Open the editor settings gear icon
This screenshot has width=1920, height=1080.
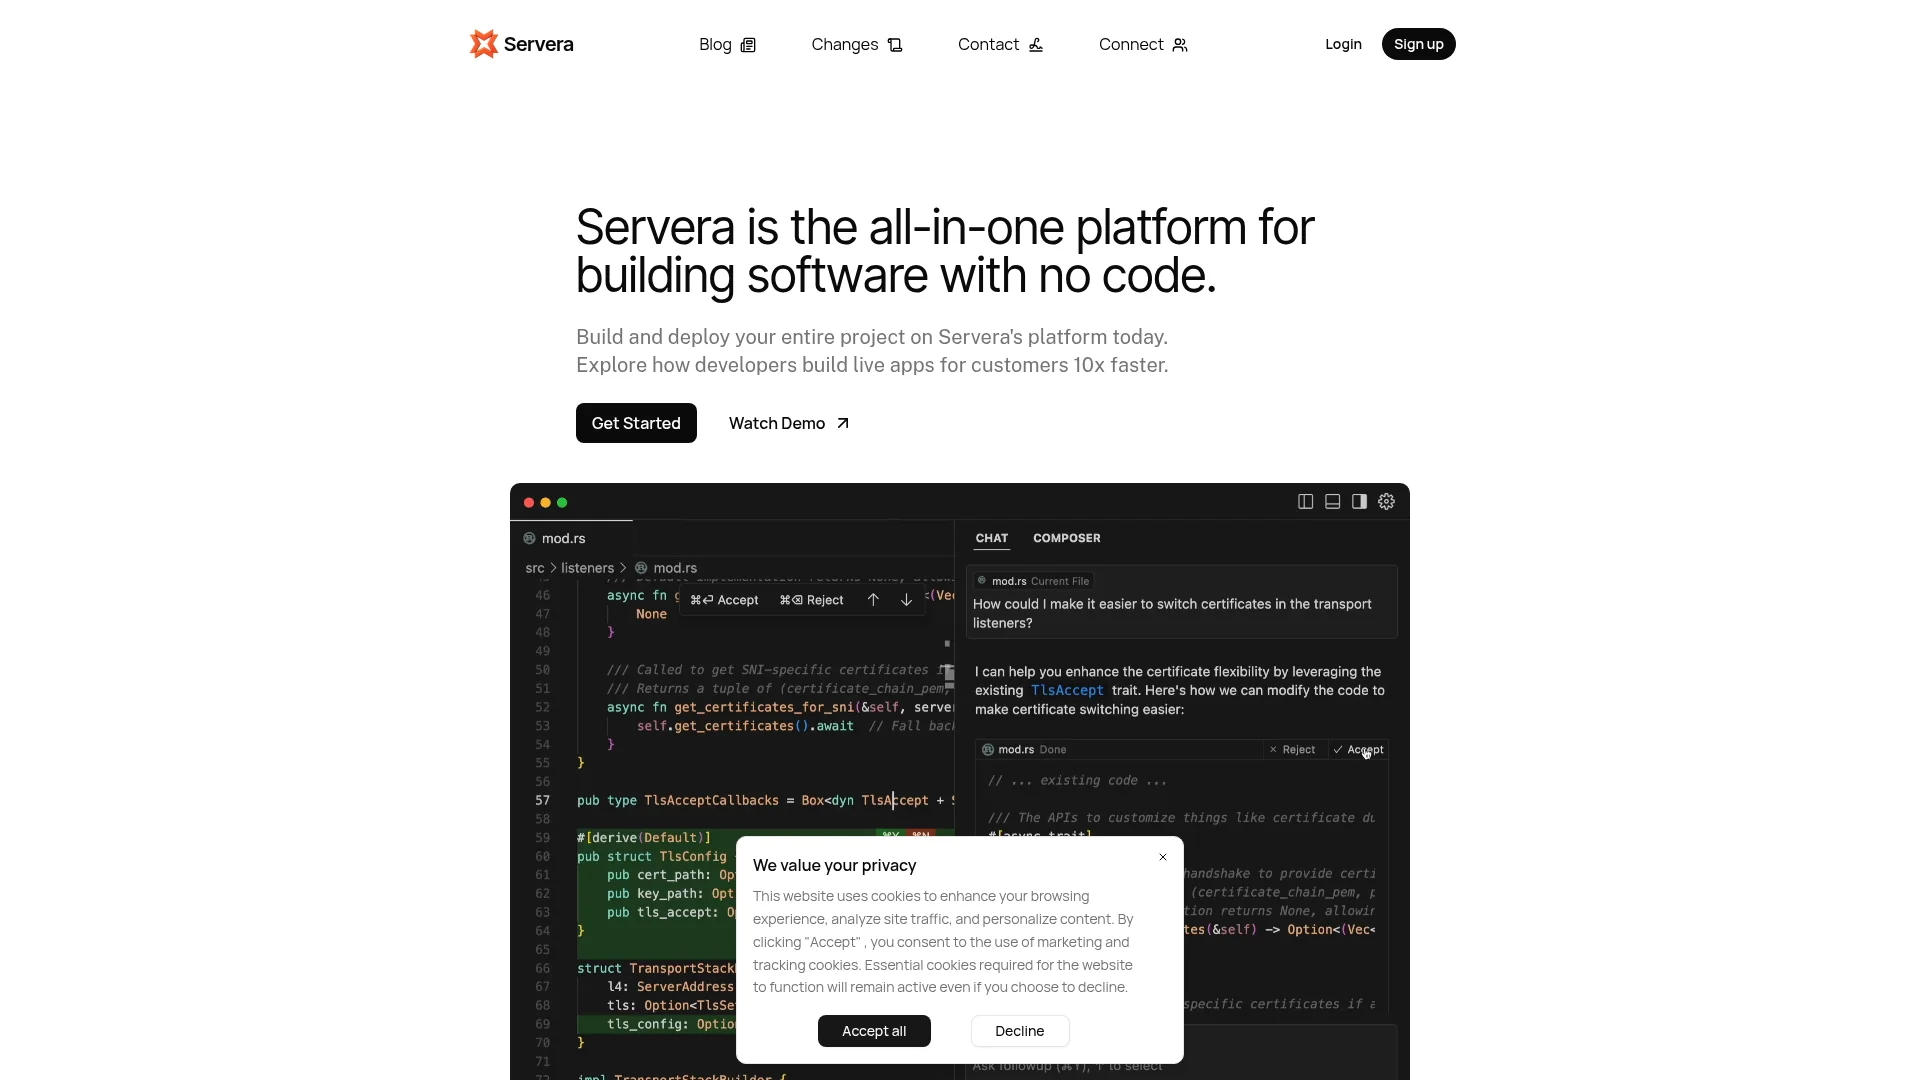tap(1386, 502)
